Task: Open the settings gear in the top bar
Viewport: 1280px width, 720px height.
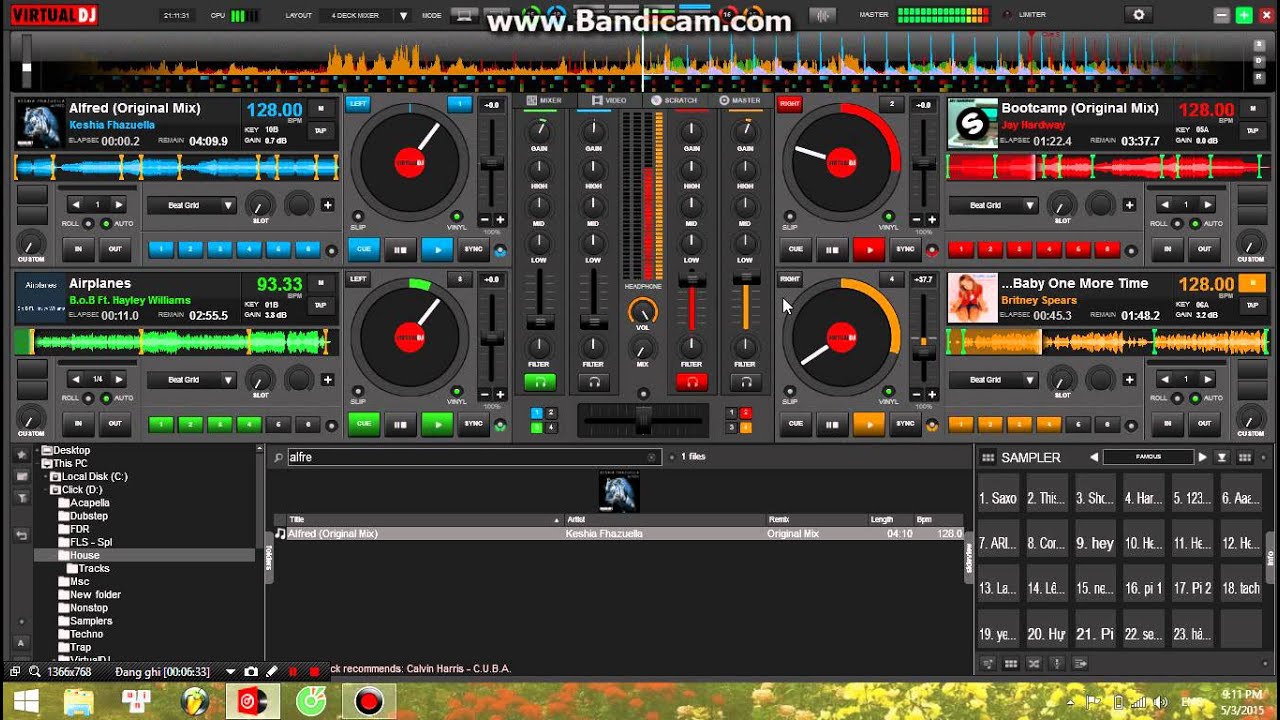Action: [x=1138, y=15]
